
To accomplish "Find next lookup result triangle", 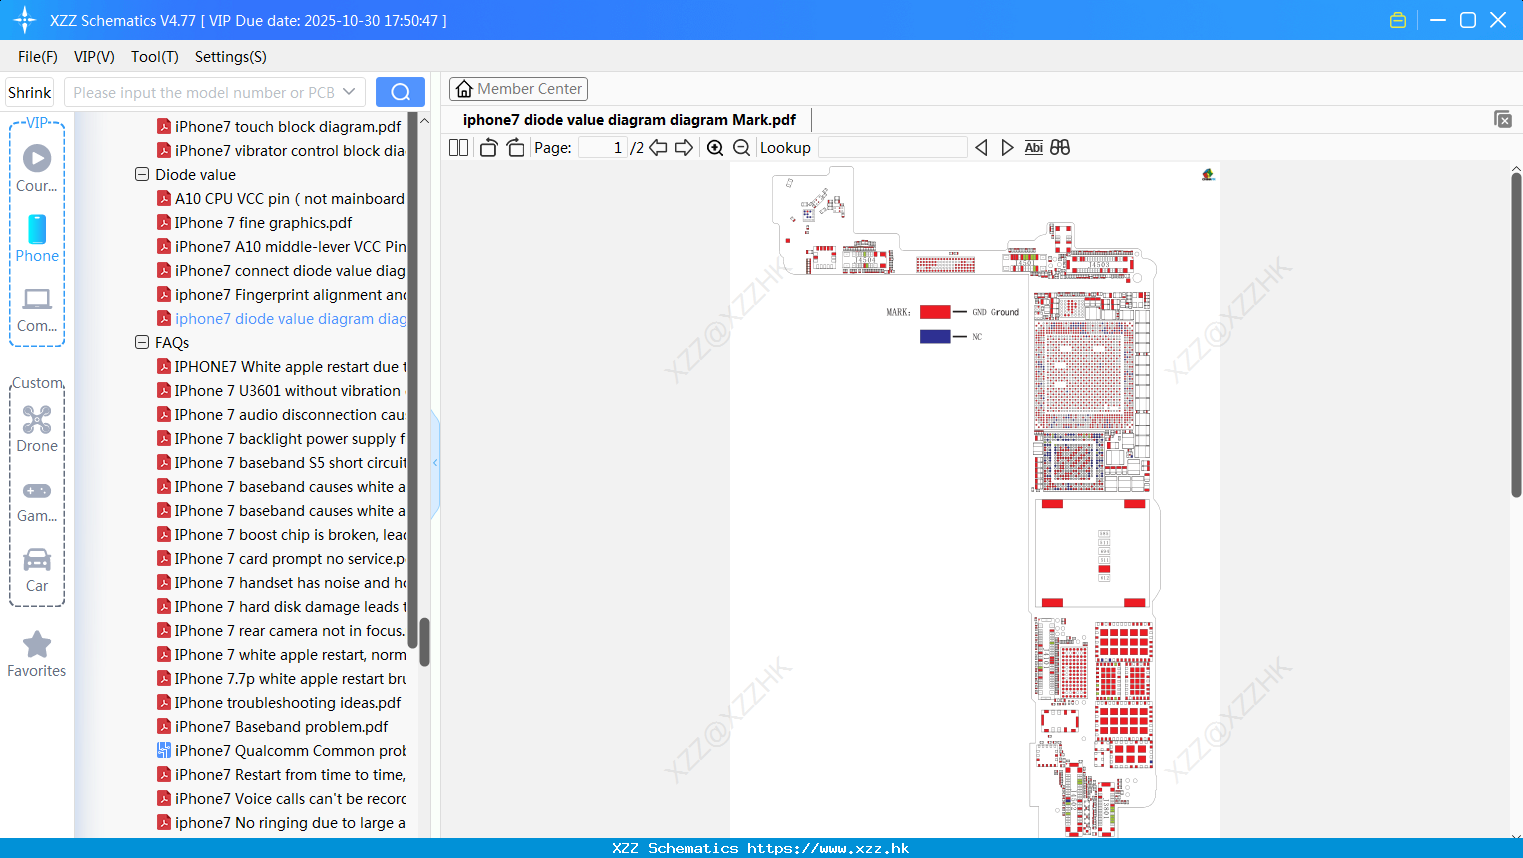I will pyautogui.click(x=1007, y=148).
